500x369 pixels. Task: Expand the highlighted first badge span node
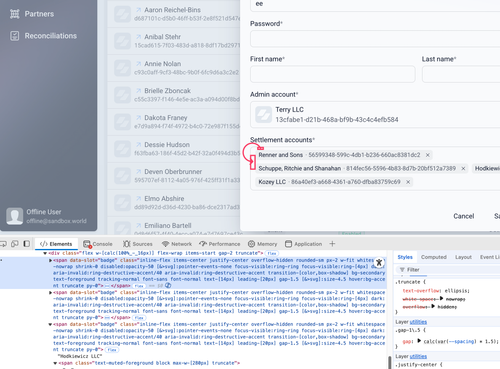point(51,260)
